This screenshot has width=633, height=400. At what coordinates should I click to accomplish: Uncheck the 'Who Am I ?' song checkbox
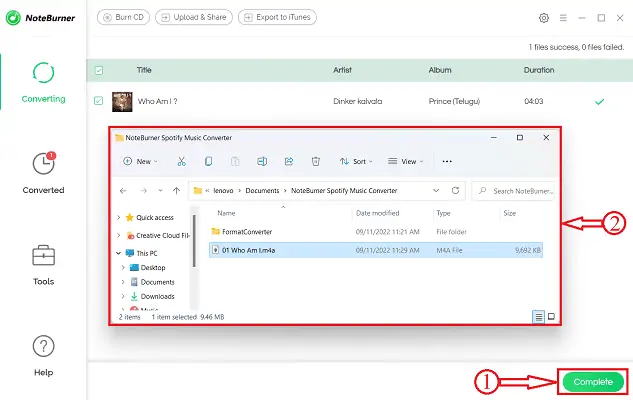(x=99, y=101)
